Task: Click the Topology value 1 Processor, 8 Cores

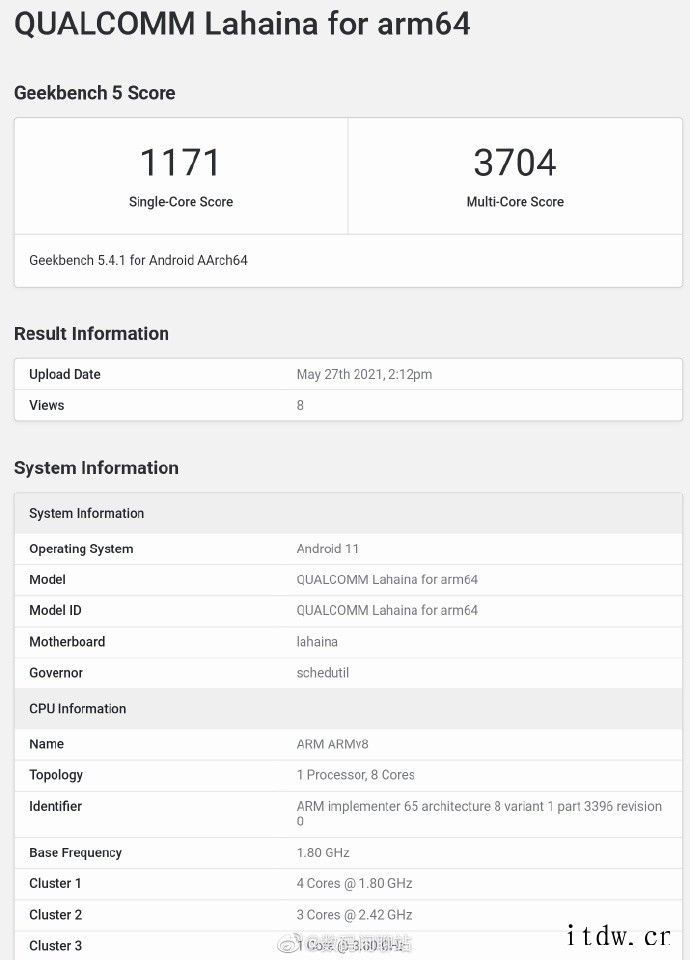Action: pyautogui.click(x=356, y=775)
